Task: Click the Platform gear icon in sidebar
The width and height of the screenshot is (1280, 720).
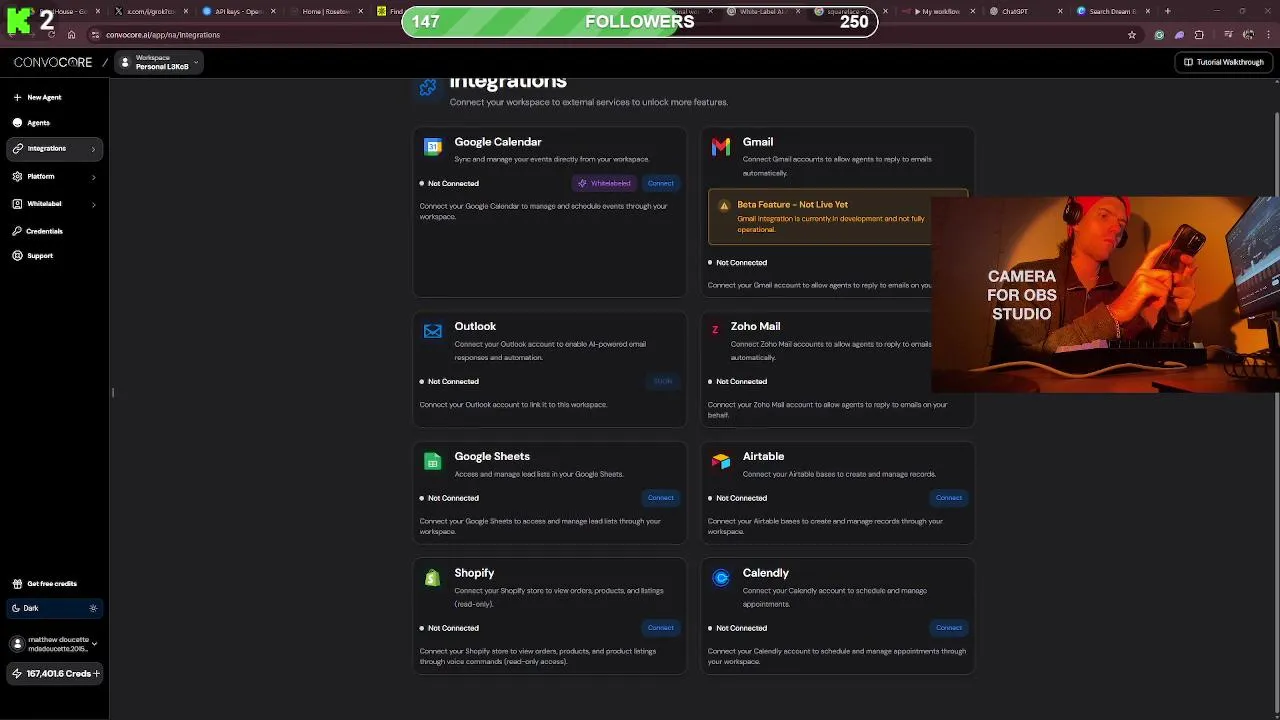Action: [x=17, y=176]
